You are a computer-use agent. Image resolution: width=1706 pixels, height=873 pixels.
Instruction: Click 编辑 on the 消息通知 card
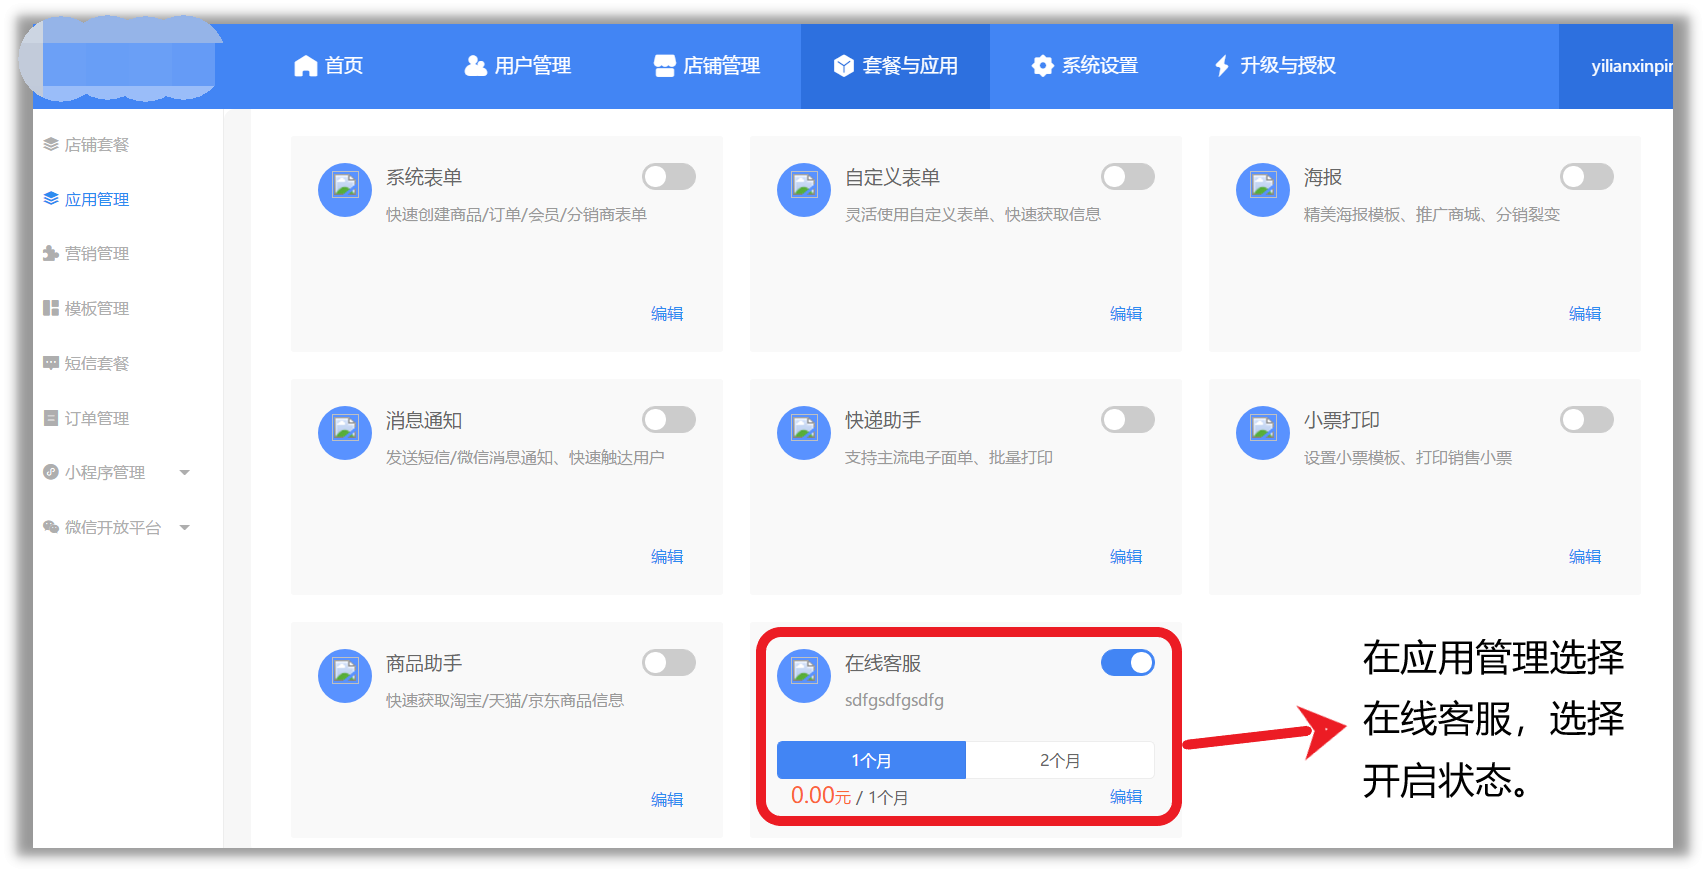pos(667,557)
